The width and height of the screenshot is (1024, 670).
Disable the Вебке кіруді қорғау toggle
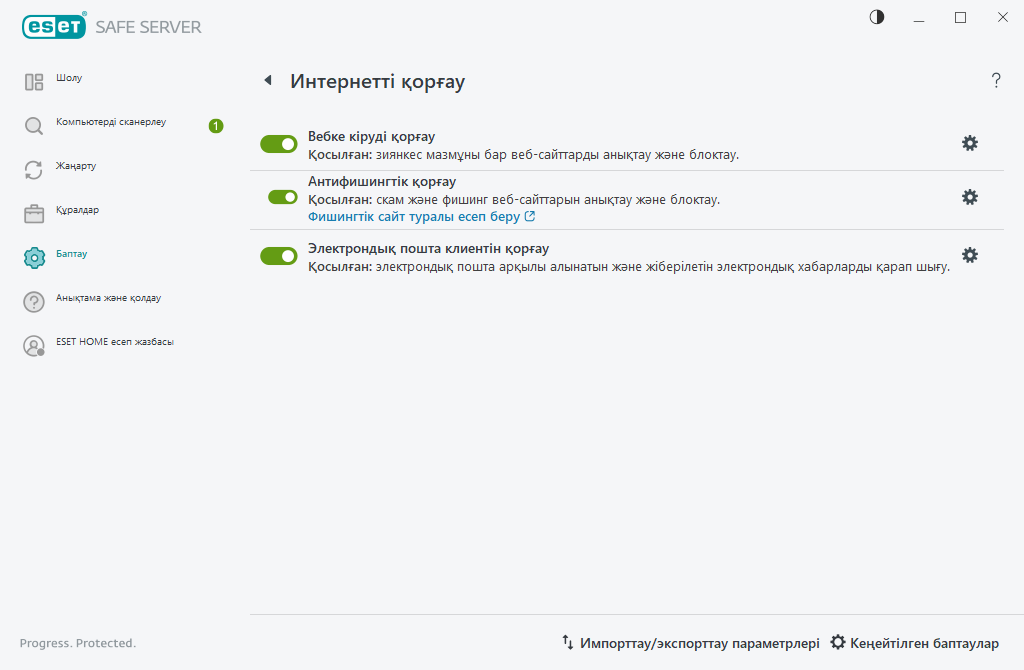[279, 144]
